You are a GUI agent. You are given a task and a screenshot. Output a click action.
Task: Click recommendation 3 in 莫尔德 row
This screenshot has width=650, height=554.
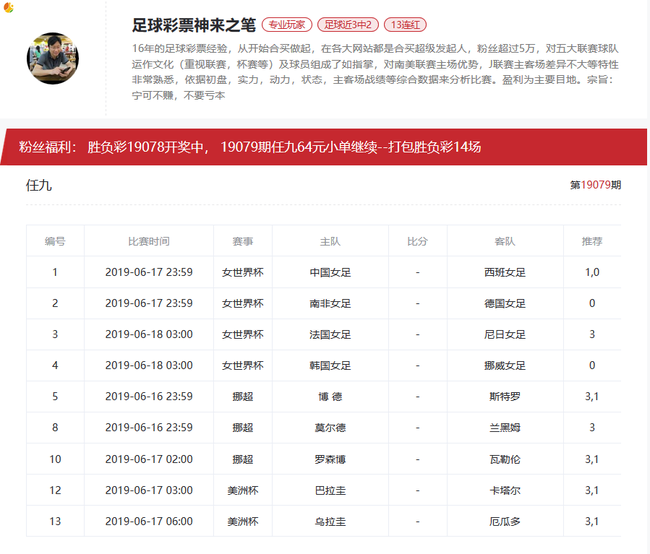[x=592, y=428]
